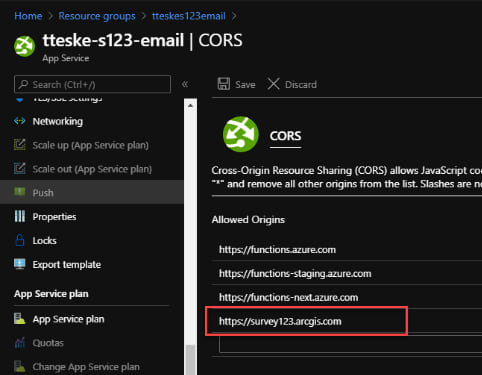Select https://functions-staging.azure.com origin entry
Viewport: 482px width, 375px height.
click(x=295, y=274)
